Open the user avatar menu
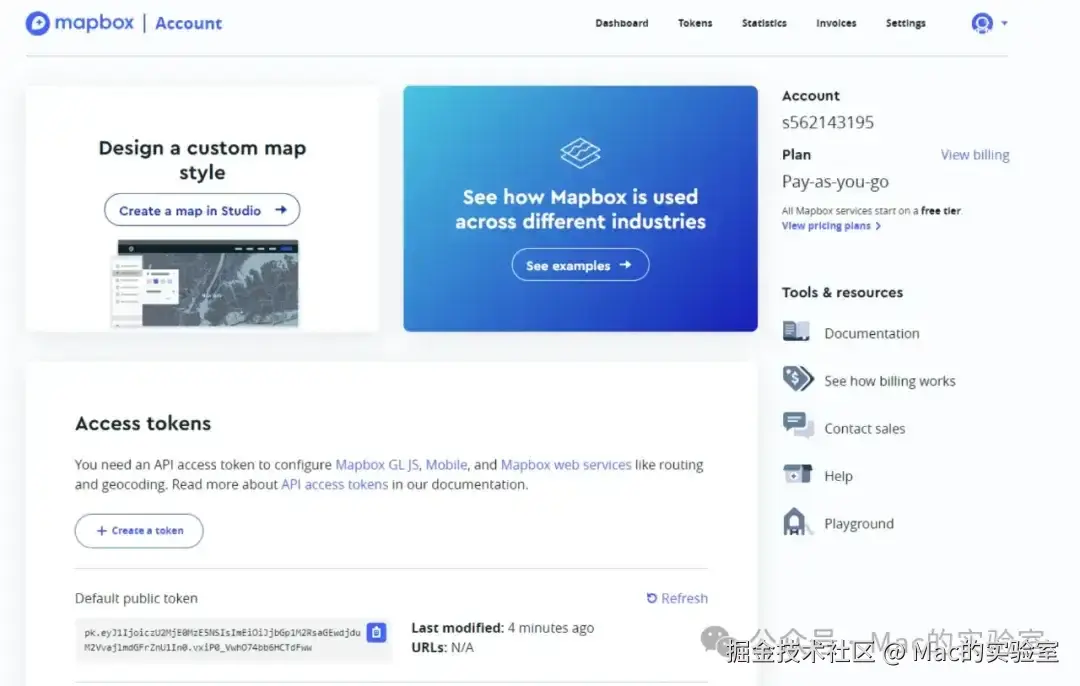 pyautogui.click(x=982, y=23)
